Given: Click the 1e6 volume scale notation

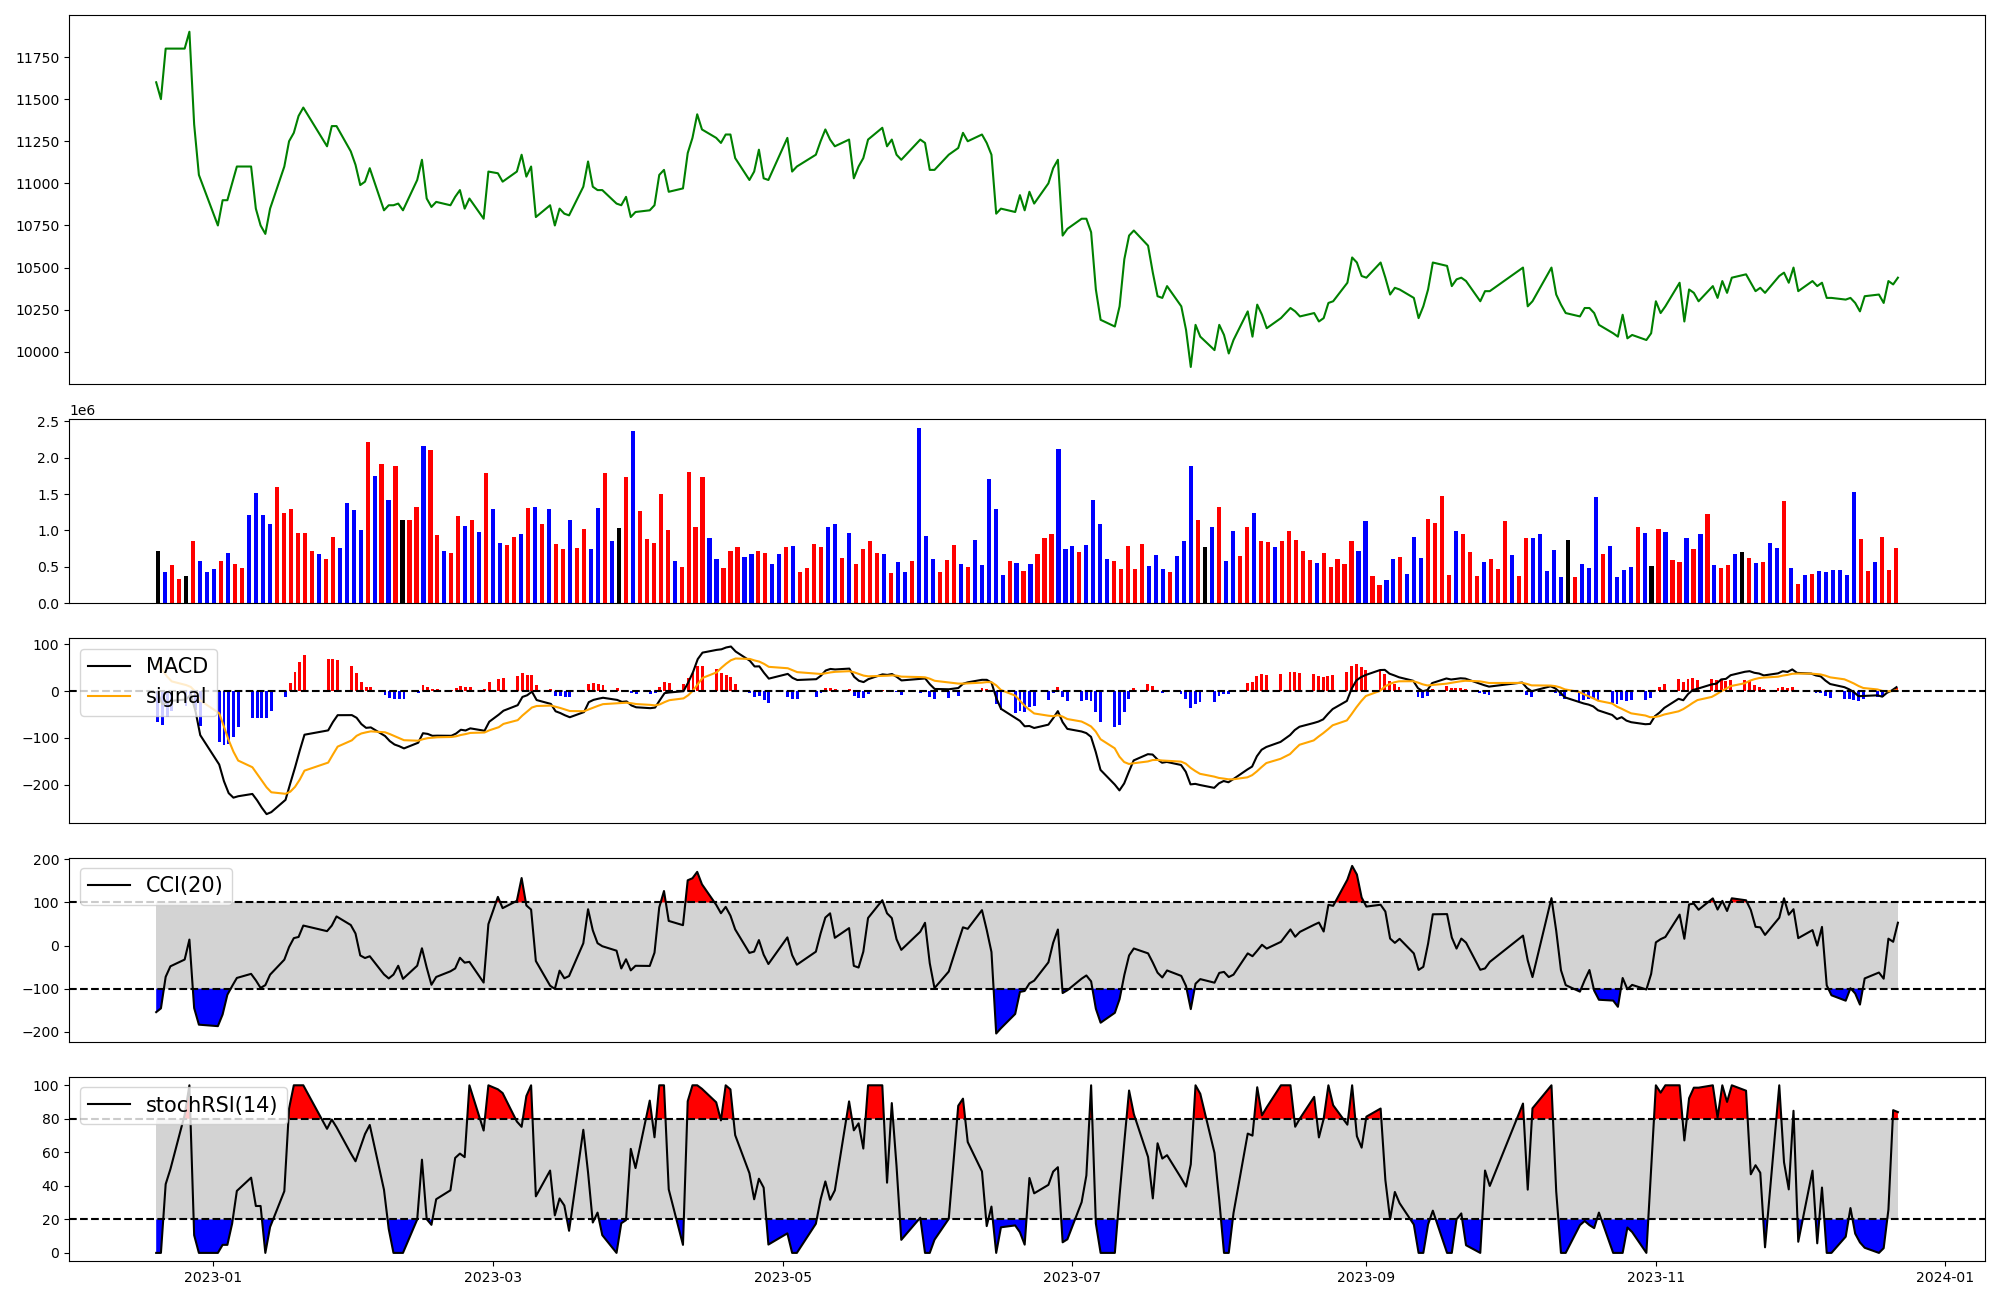Looking at the screenshot, I should pyautogui.click(x=82, y=411).
